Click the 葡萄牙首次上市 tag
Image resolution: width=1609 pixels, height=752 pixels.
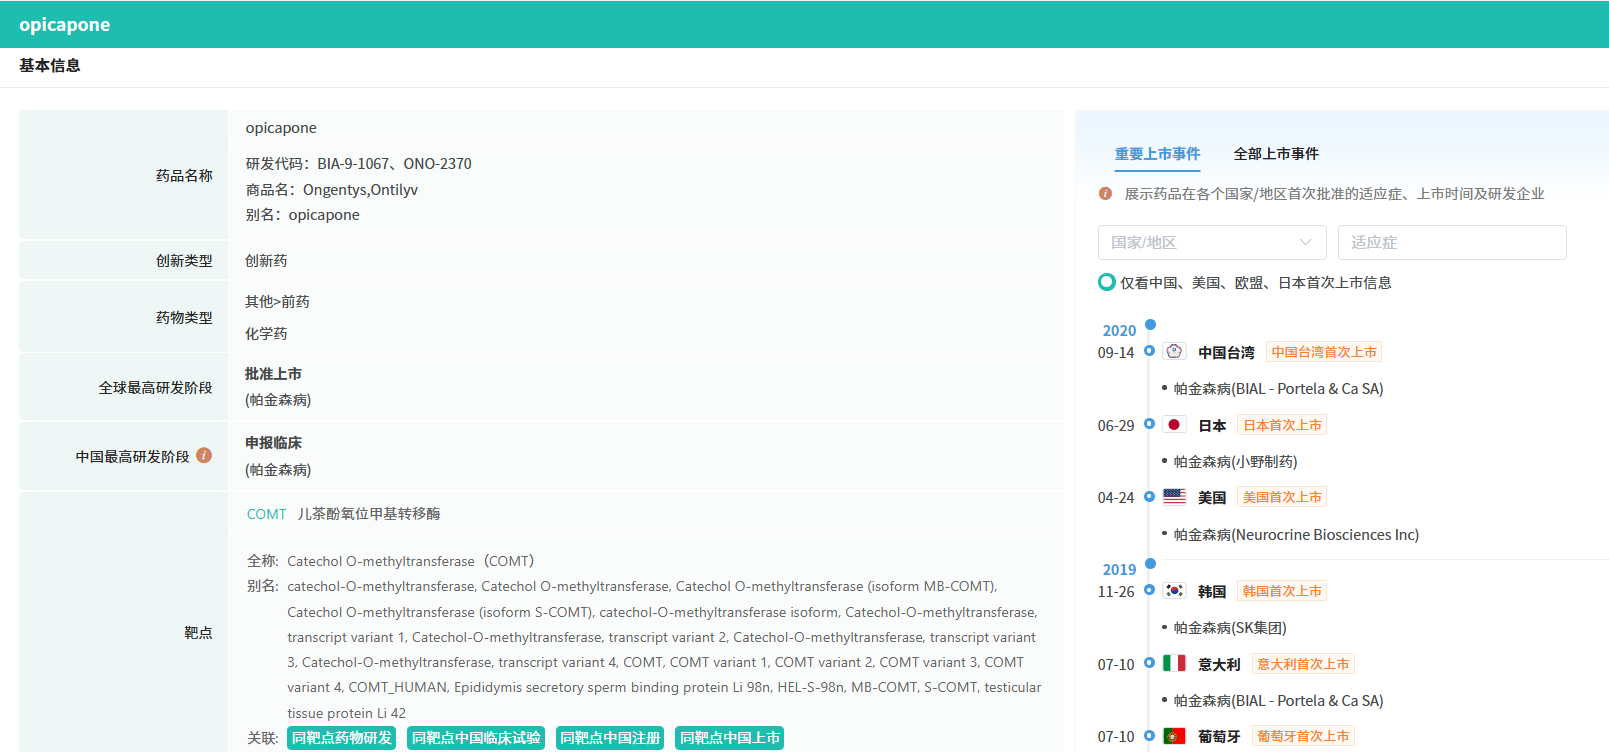tap(1303, 736)
